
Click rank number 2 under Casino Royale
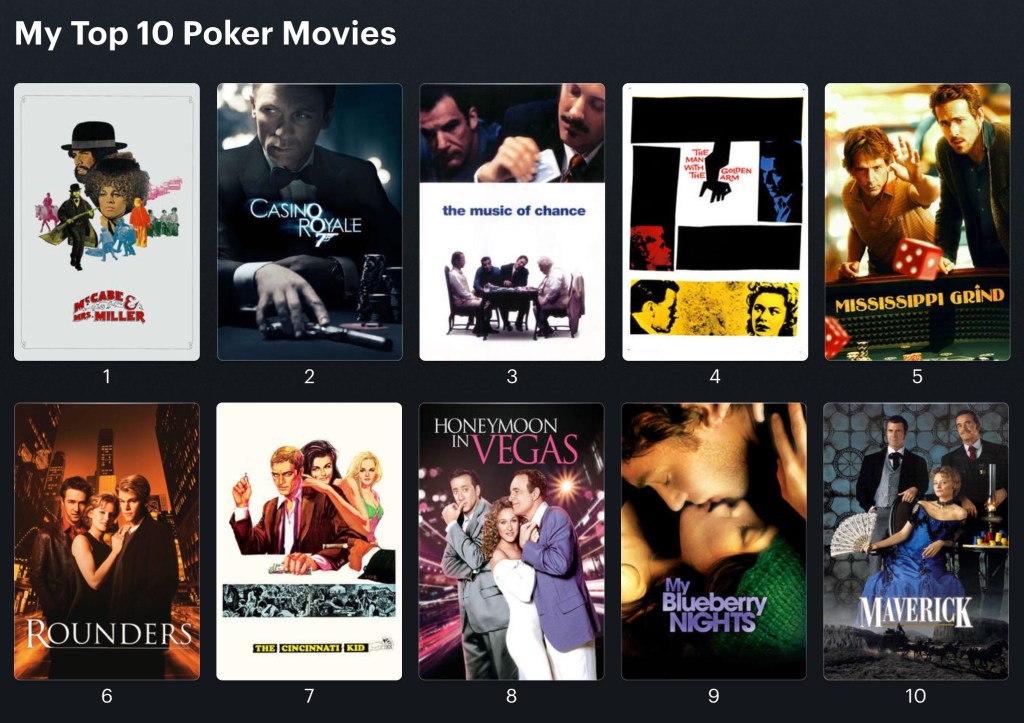click(310, 377)
